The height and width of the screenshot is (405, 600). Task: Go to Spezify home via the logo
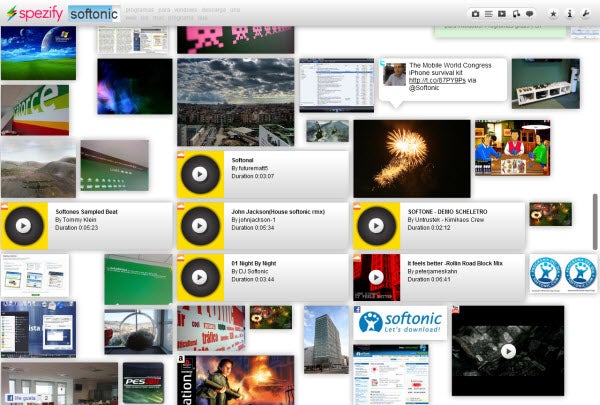35,14
